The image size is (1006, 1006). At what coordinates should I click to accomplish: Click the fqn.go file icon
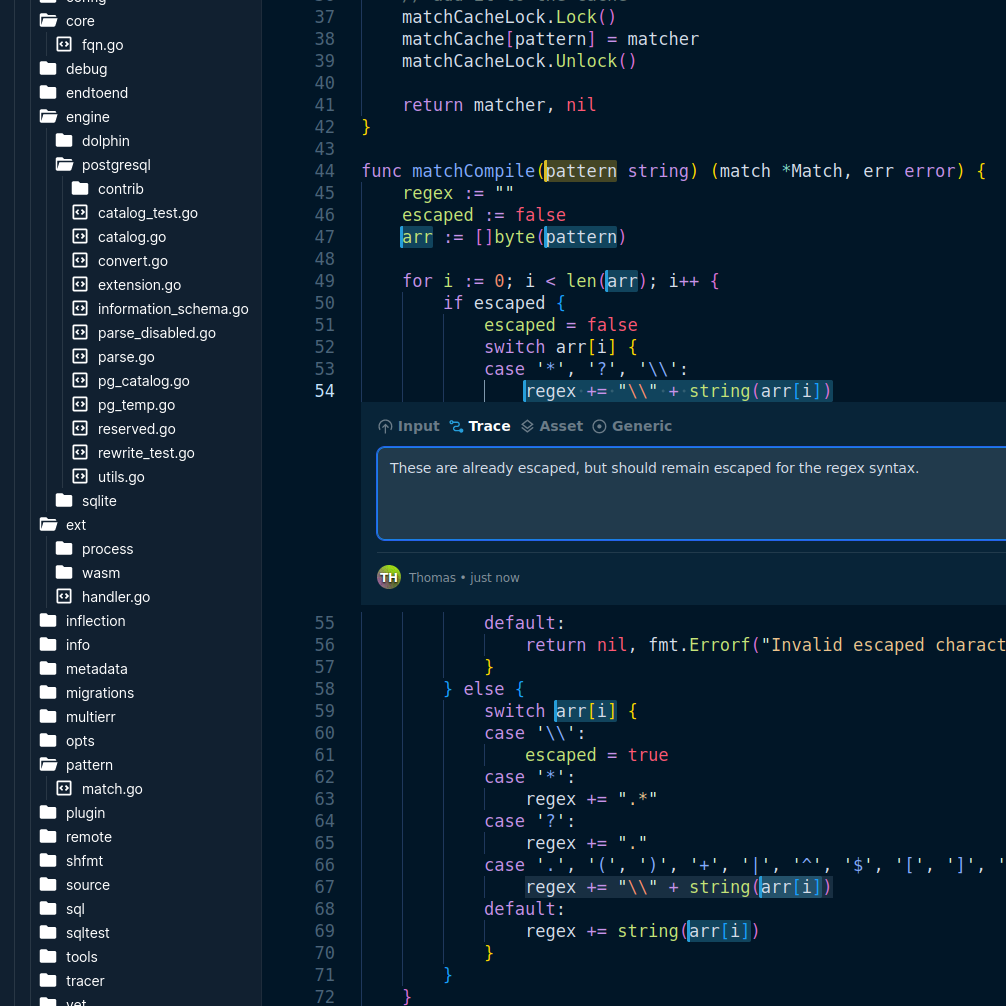pyautogui.click(x=64, y=45)
